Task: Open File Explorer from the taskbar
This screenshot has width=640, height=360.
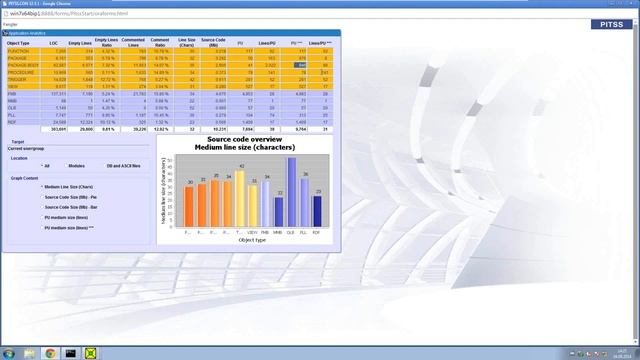Action: click(x=29, y=353)
